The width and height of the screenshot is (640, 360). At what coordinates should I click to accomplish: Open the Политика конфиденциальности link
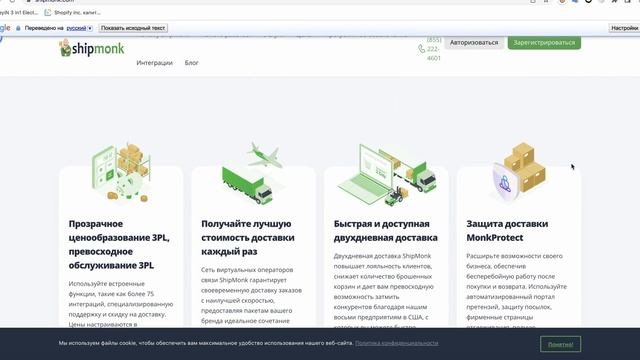pos(397,343)
